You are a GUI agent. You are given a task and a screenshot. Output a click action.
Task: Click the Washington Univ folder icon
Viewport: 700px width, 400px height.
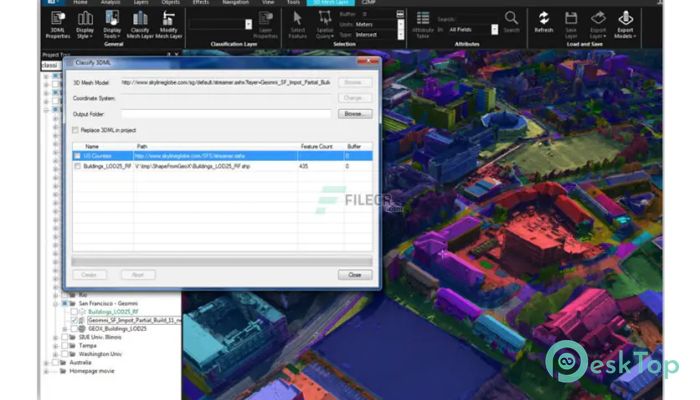click(x=72, y=354)
